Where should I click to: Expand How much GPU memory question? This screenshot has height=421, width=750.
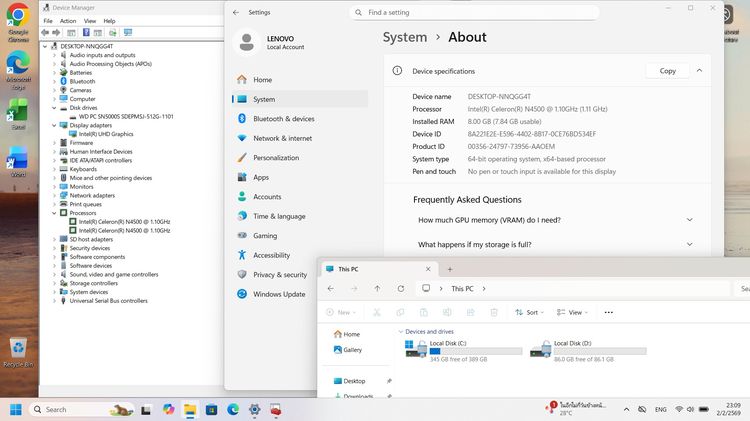(690, 220)
